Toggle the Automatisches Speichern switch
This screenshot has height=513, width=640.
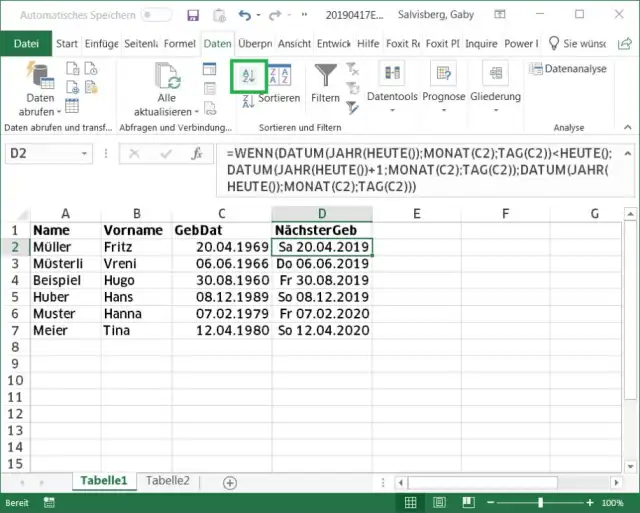point(156,16)
